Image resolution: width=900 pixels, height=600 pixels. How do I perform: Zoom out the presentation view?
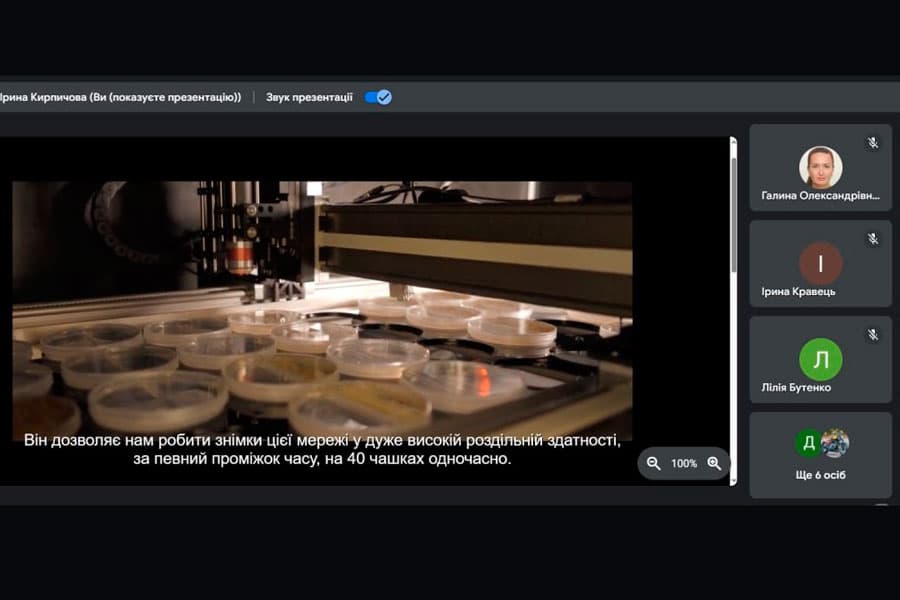coord(653,463)
